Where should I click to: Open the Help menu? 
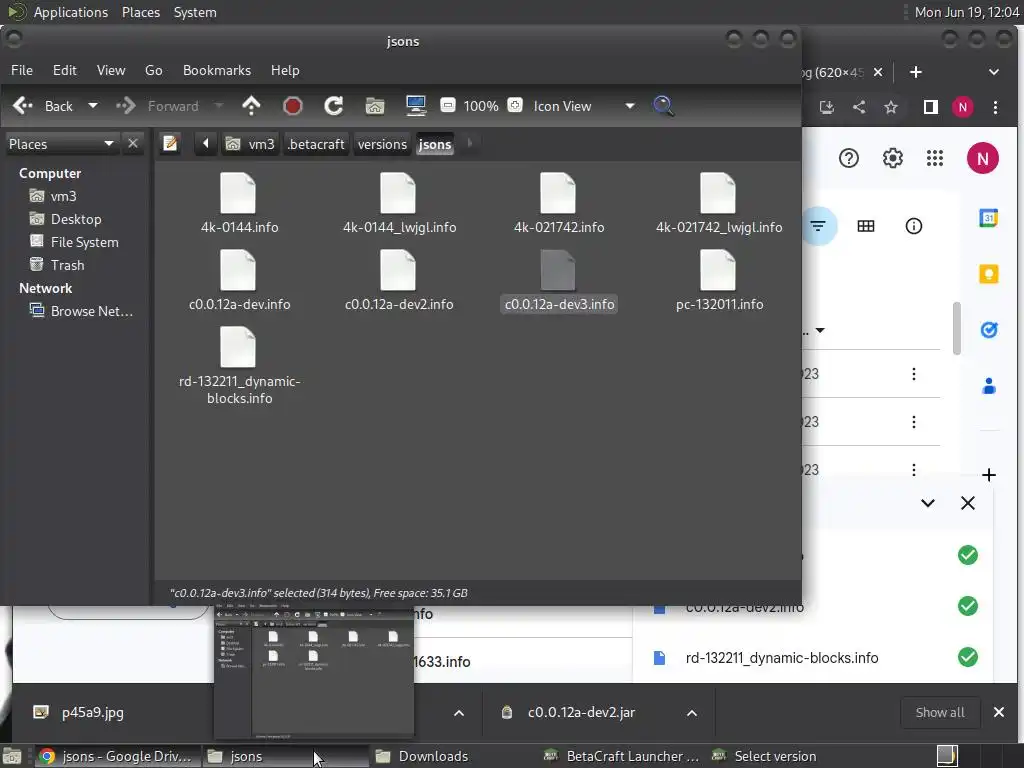click(285, 70)
